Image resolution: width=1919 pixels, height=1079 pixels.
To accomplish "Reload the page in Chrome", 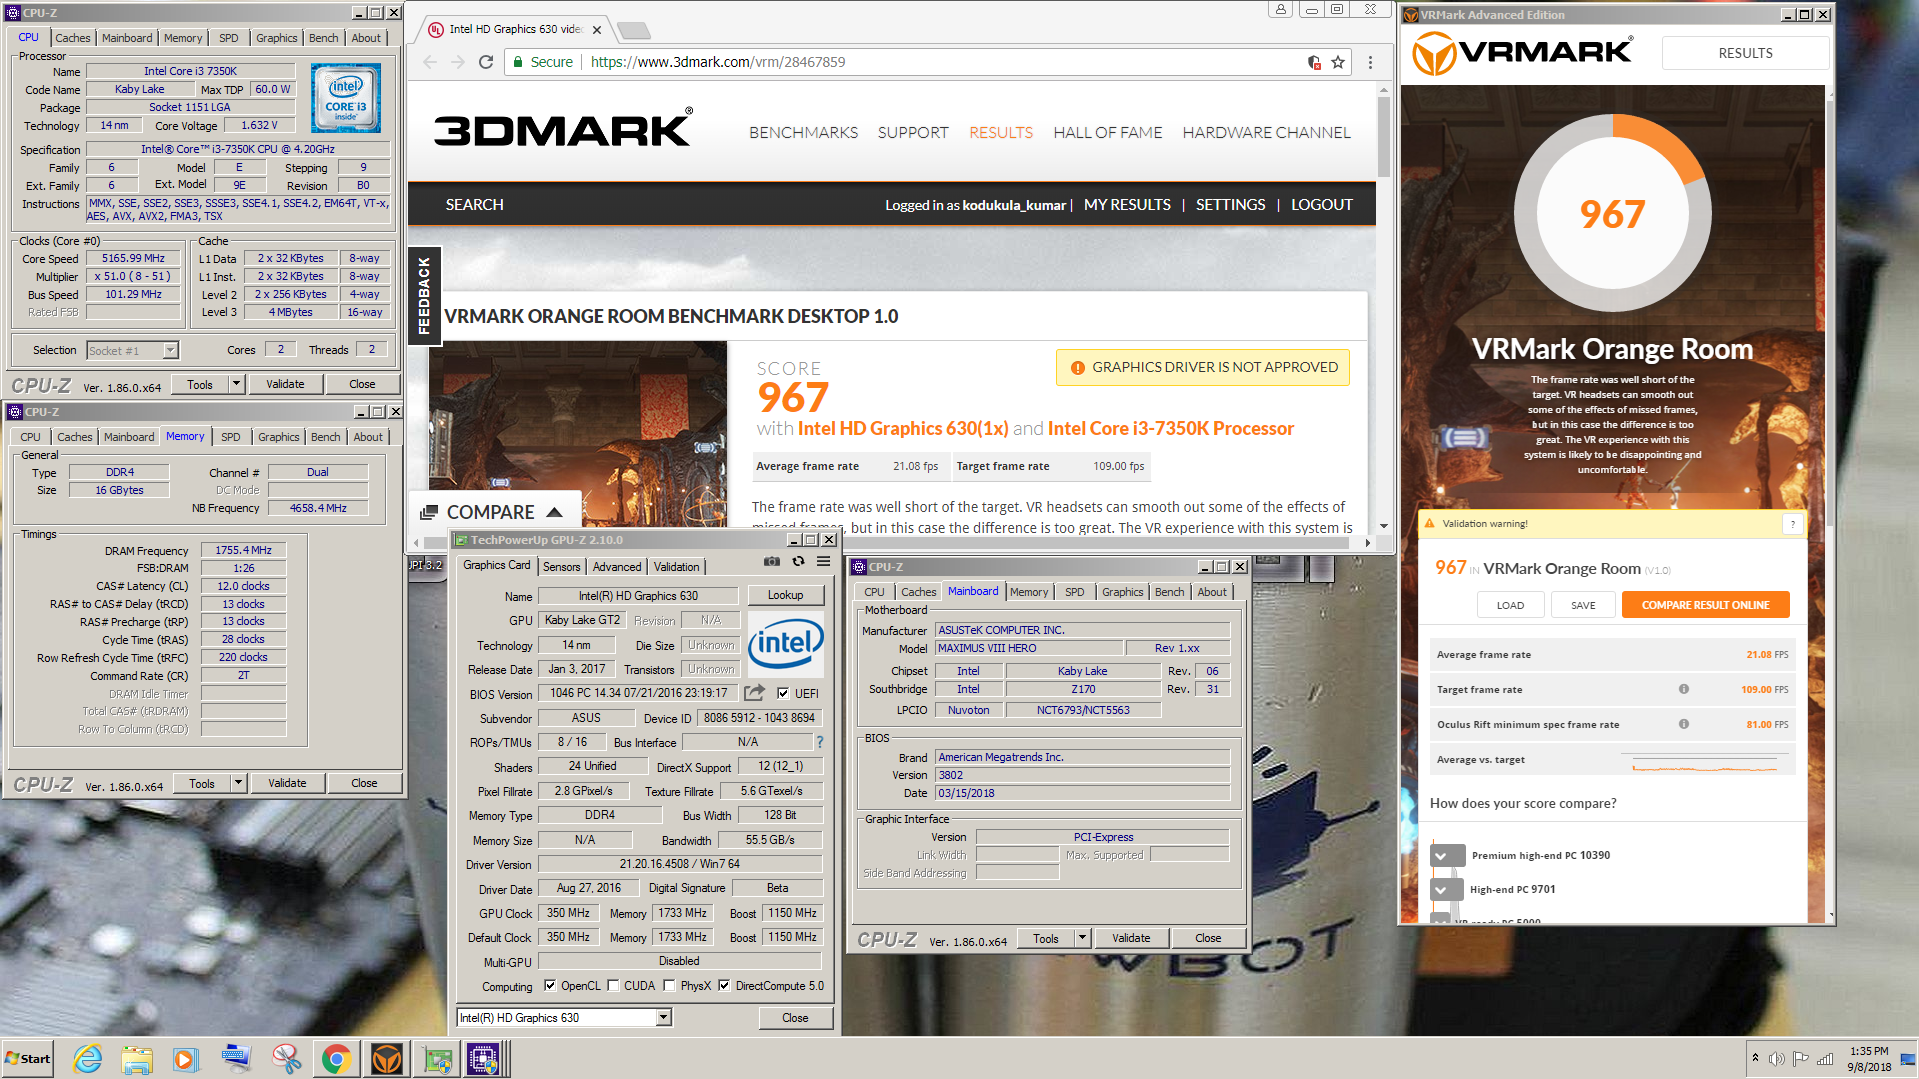I will point(486,62).
